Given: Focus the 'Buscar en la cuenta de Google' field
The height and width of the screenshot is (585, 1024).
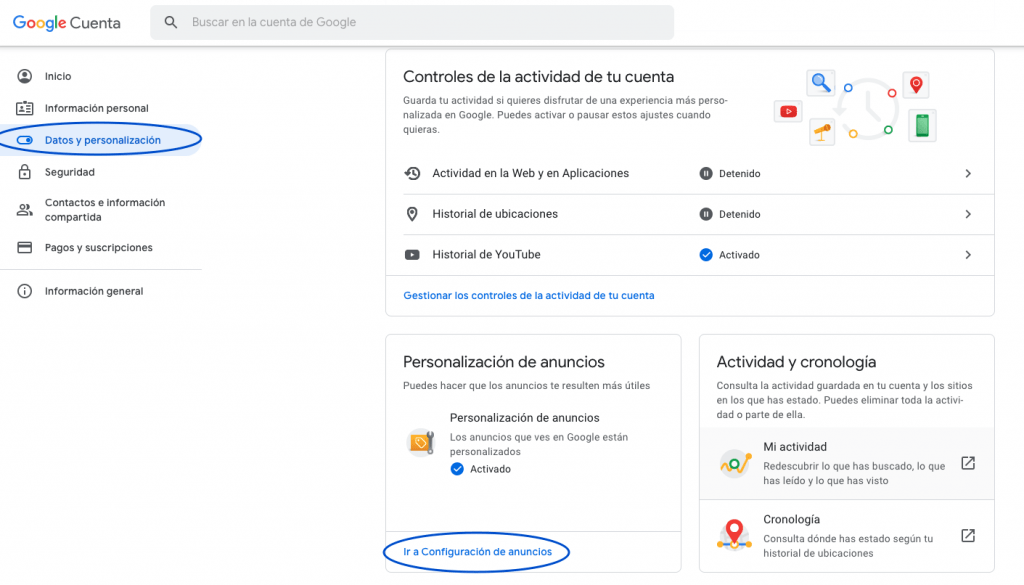Looking at the screenshot, I should (x=412, y=22).
